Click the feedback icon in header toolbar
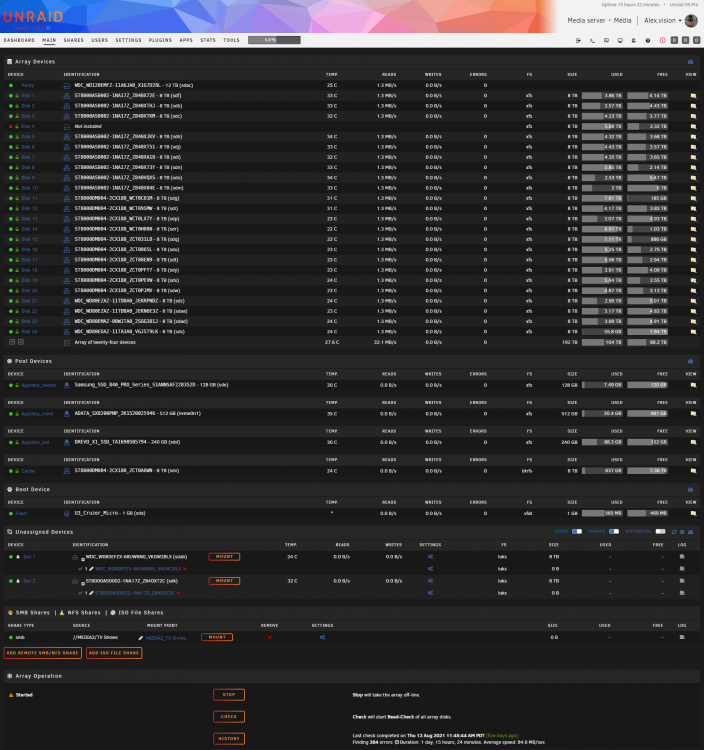The image size is (704, 750). tap(606, 41)
